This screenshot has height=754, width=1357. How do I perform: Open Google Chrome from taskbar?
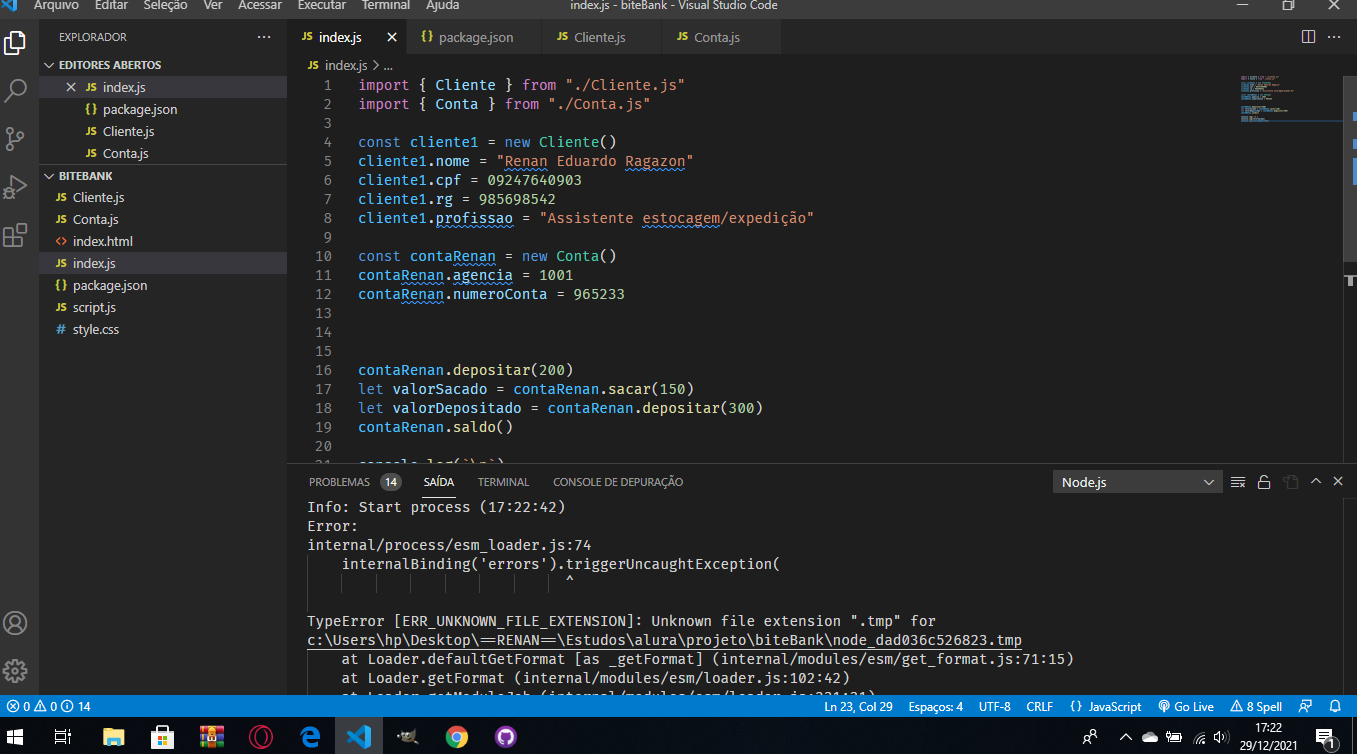click(x=456, y=737)
